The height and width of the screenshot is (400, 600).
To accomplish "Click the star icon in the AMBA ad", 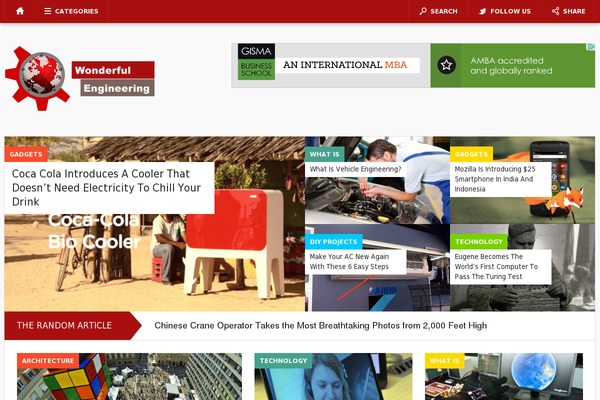I will (x=446, y=65).
